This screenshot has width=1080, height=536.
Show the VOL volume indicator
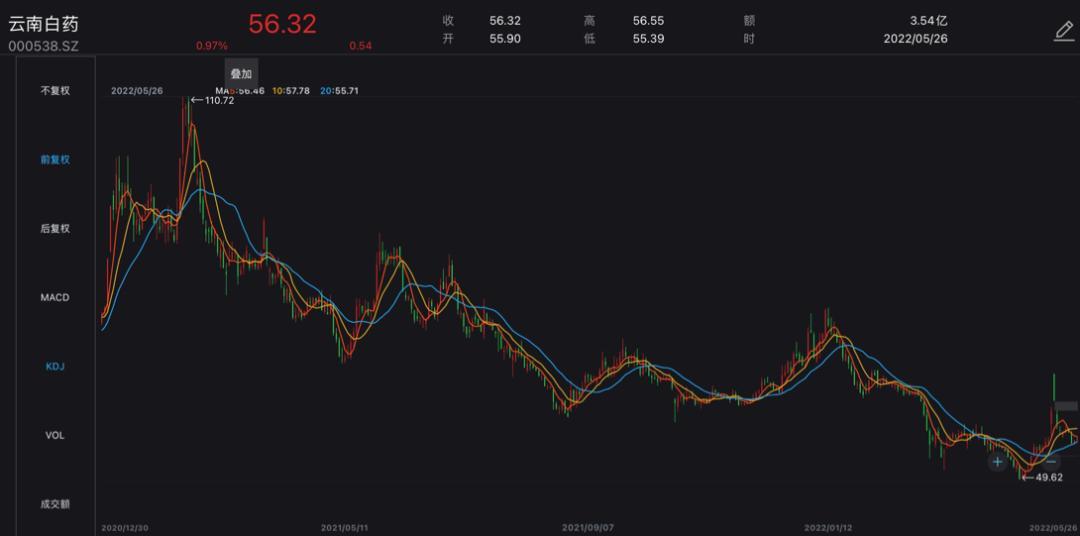55,435
